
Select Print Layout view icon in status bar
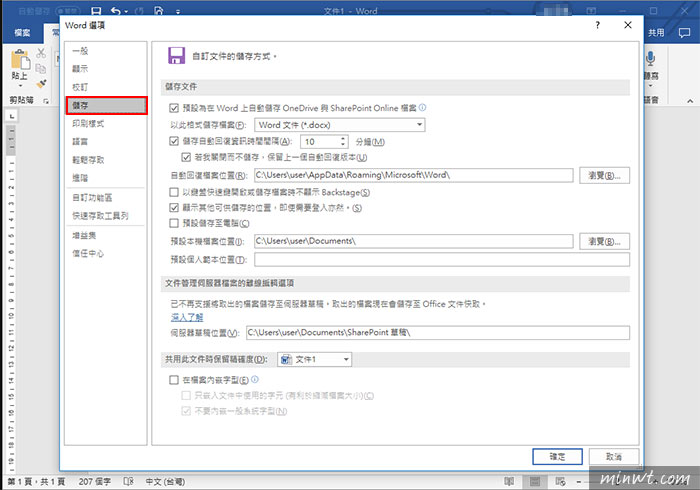[x=534, y=482]
